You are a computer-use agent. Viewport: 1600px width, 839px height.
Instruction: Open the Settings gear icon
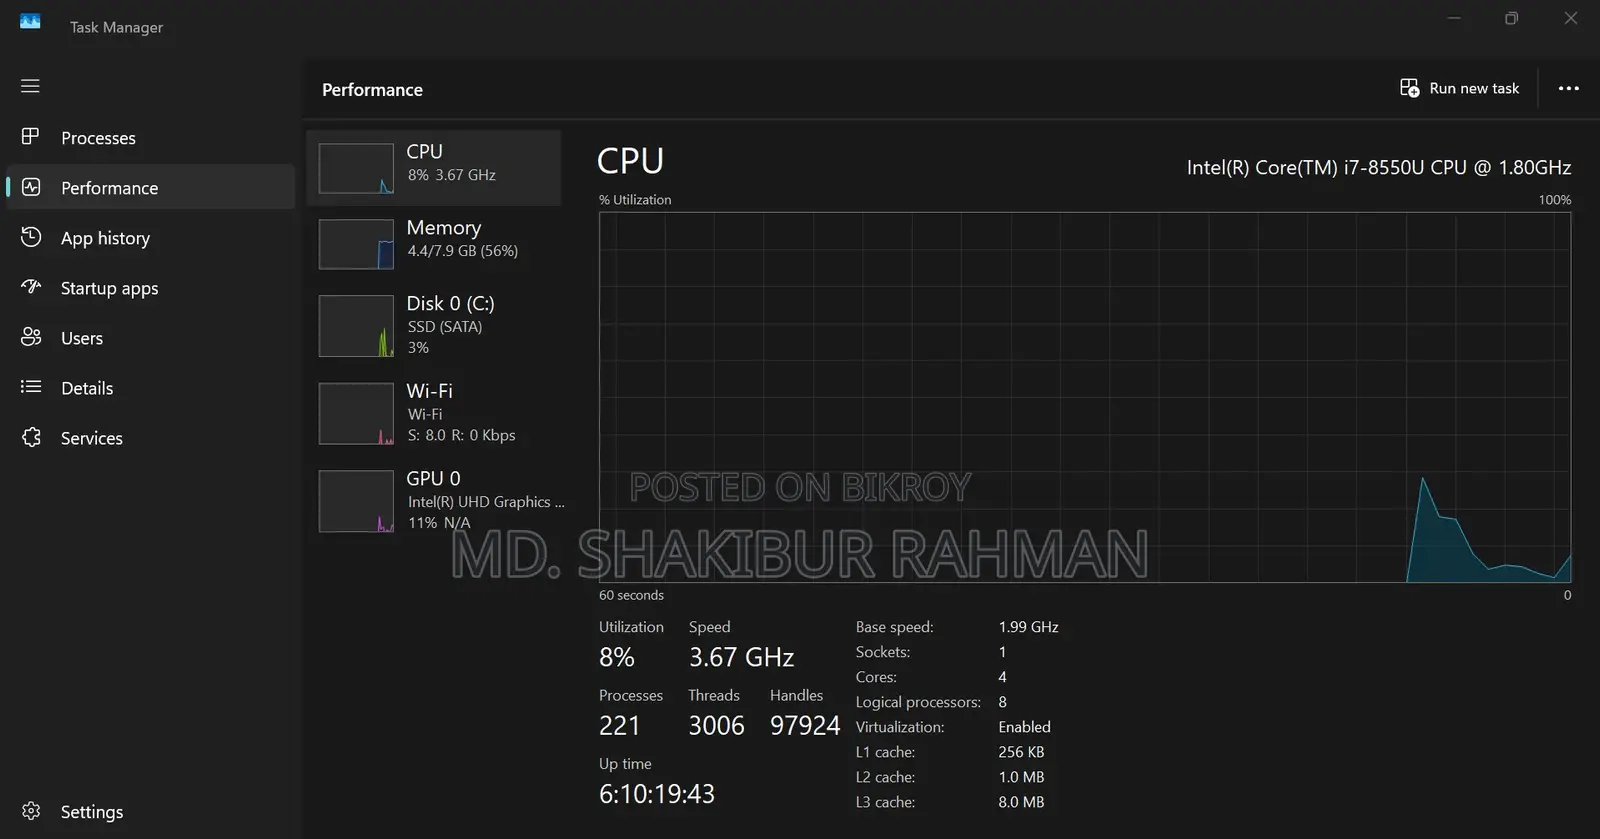(31, 811)
